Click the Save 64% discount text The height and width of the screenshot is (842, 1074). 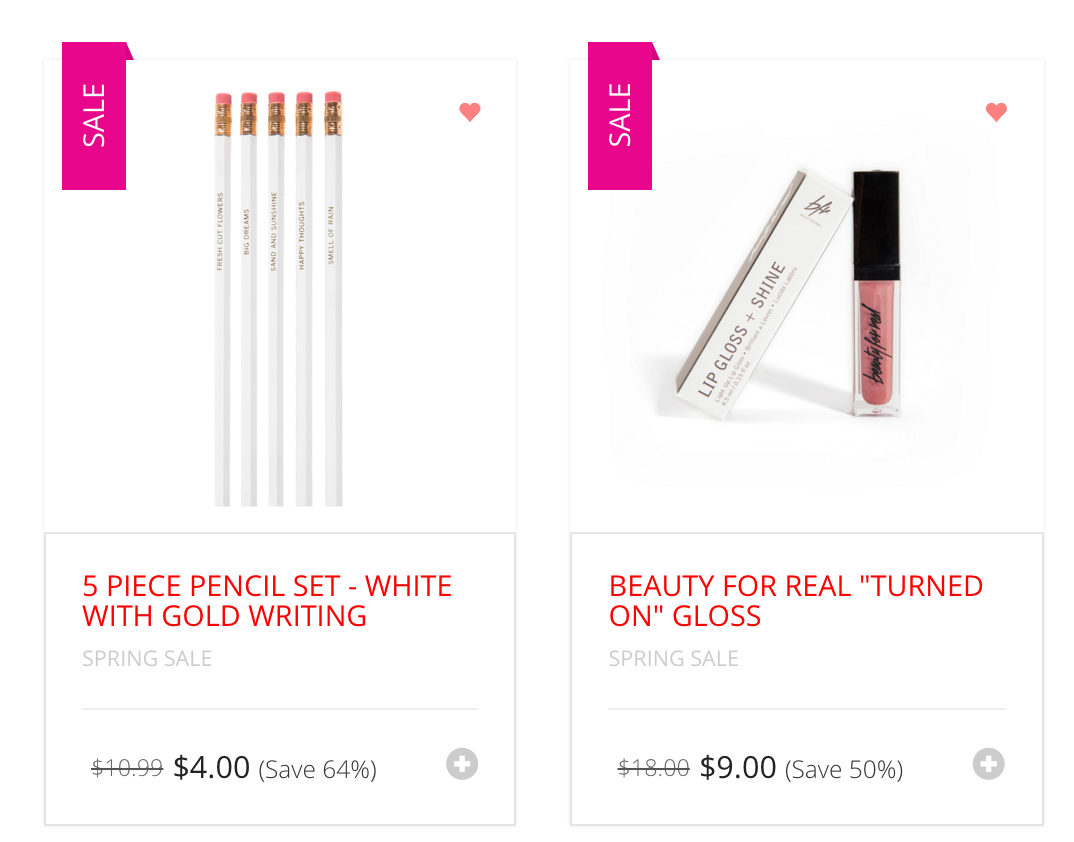318,769
